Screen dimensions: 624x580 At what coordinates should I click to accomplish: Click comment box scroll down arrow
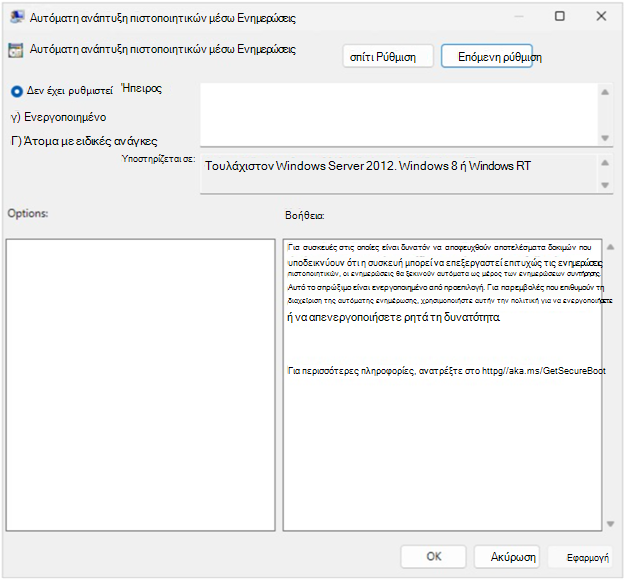pos(605,138)
